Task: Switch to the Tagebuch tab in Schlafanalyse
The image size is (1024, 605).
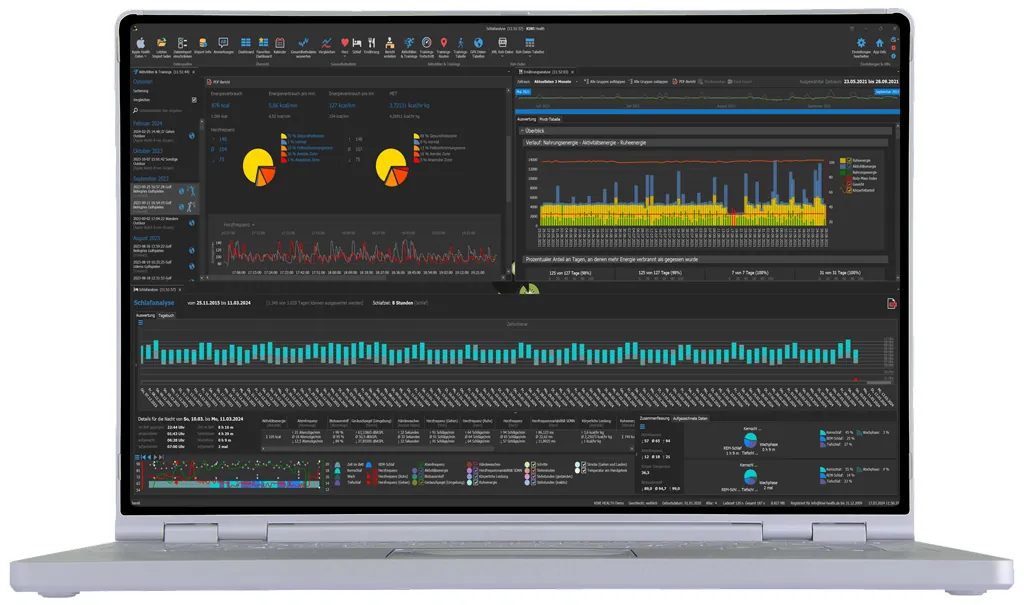Action: [166, 314]
